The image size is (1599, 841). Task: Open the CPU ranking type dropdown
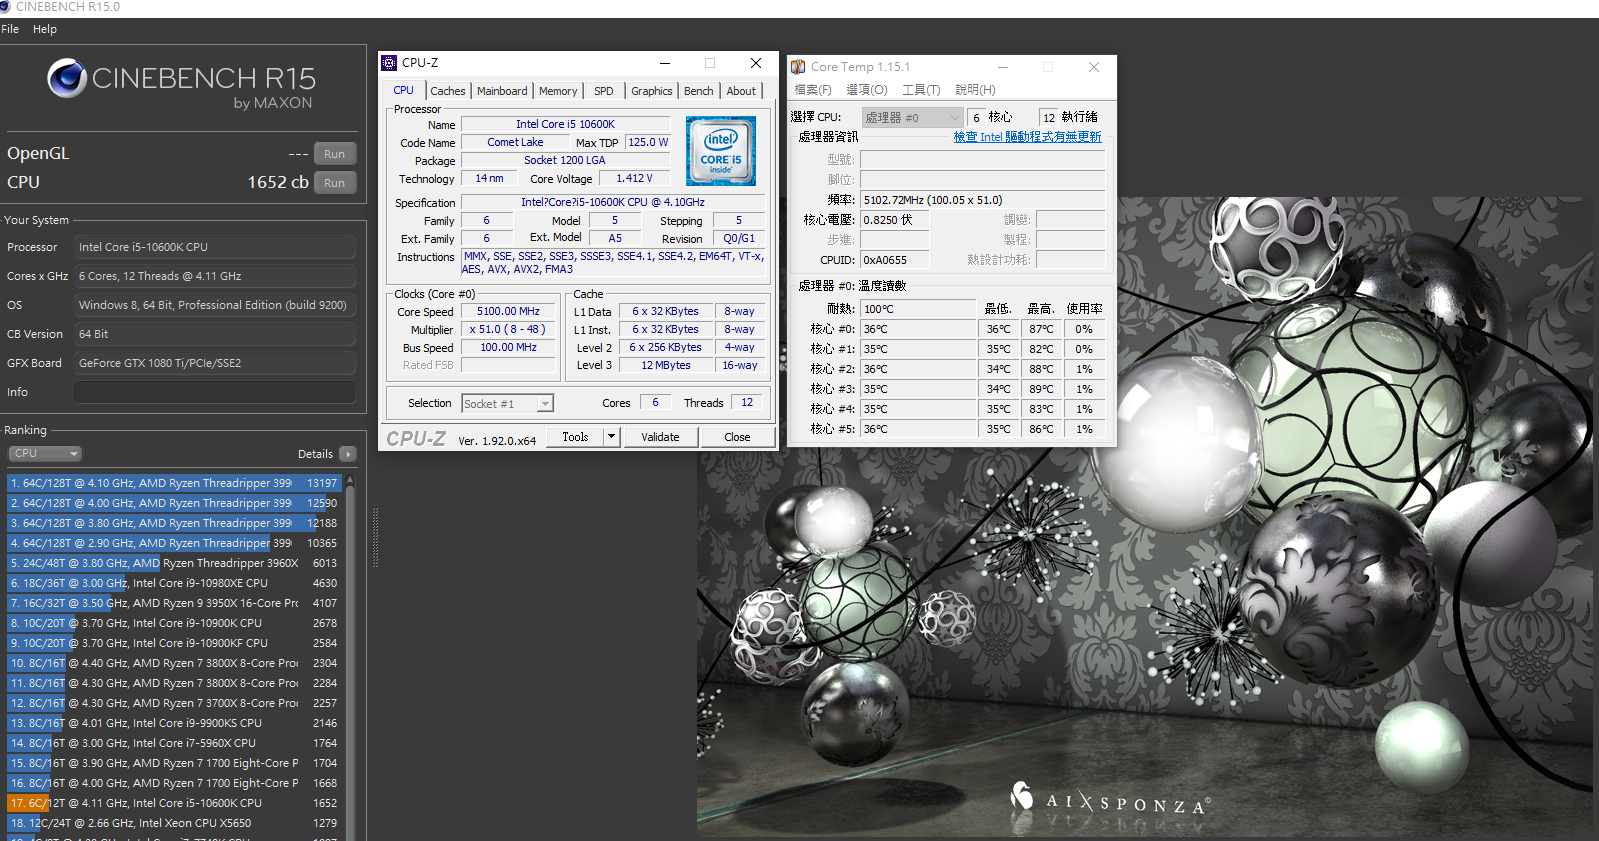pos(45,453)
